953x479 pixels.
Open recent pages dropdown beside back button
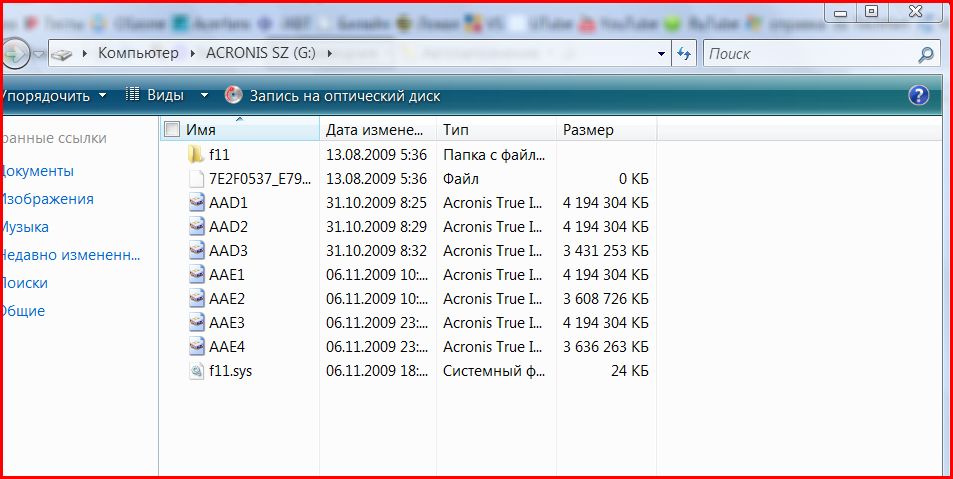click(38, 54)
